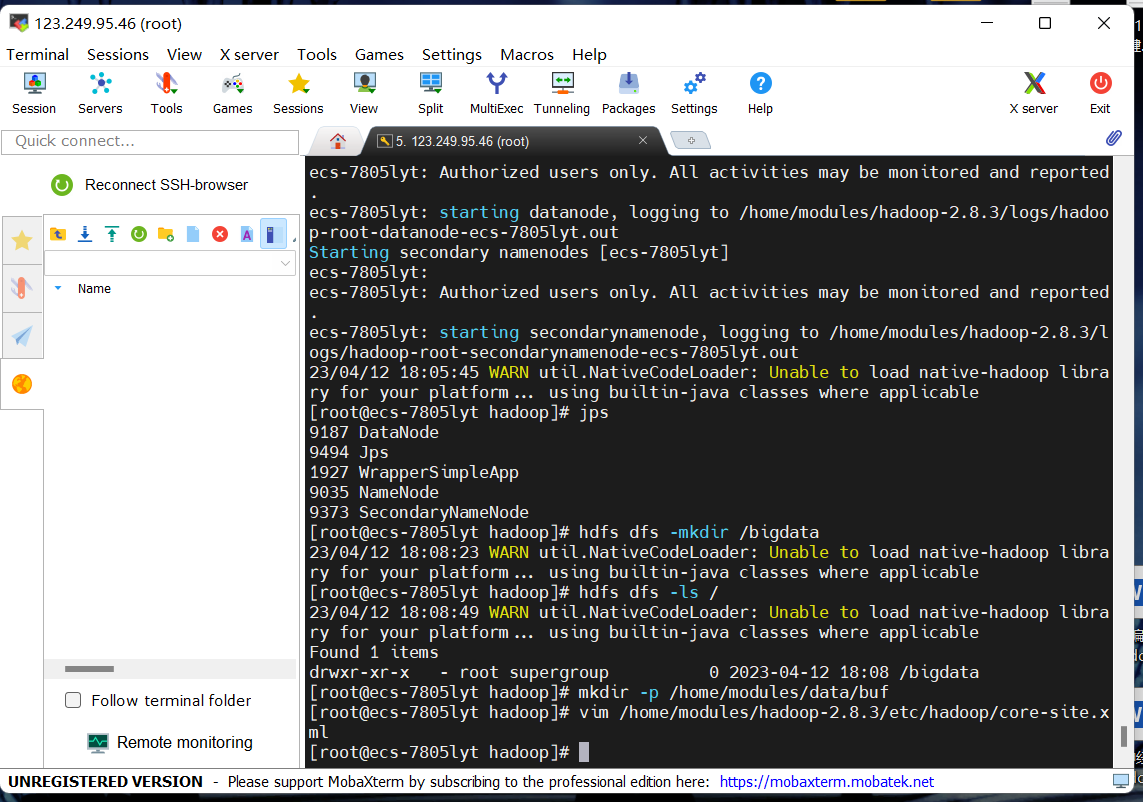Open the View toolbar icon
This screenshot has width=1143, height=802.
pyautogui.click(x=364, y=93)
